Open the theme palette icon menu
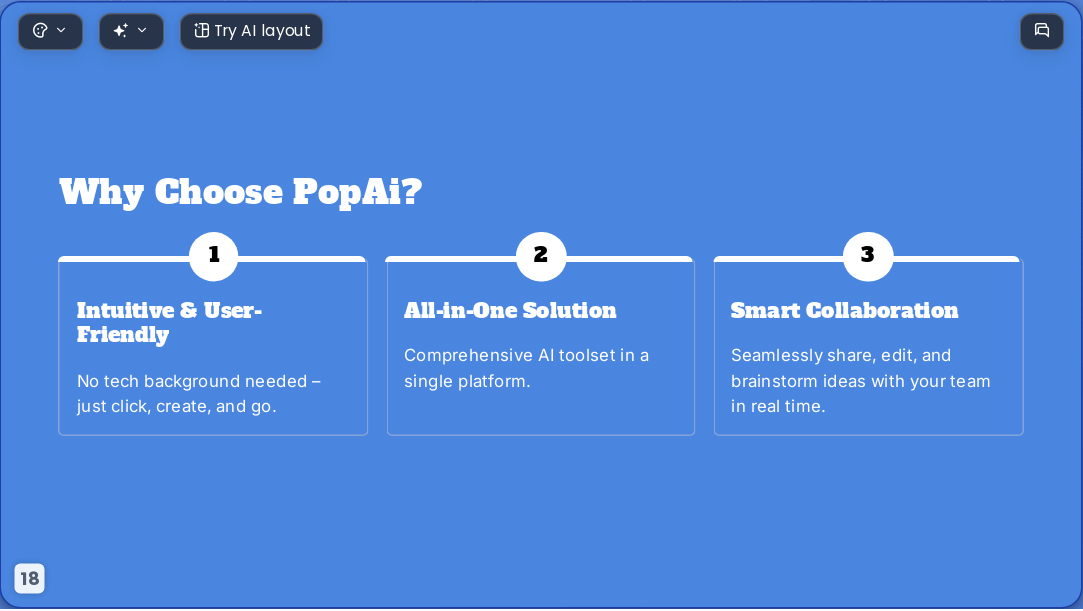 [x=40, y=30]
